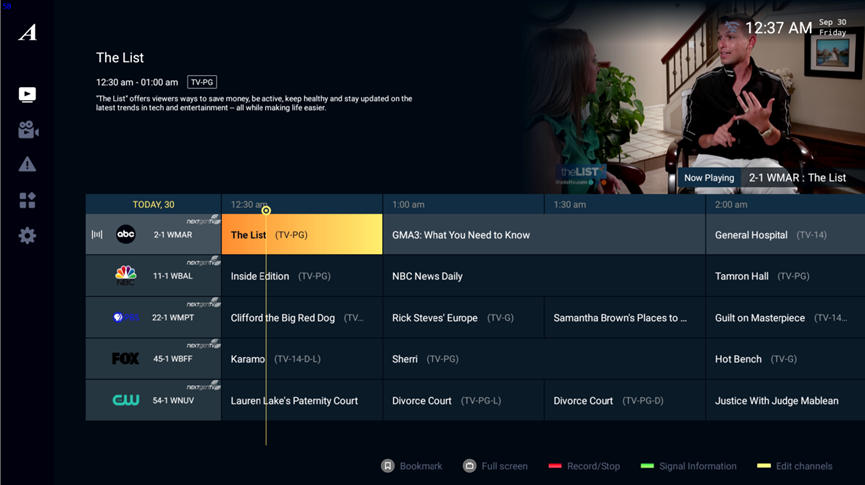The width and height of the screenshot is (865, 485).
Task: Select Rick Steves' Europe program
Action: click(463, 317)
